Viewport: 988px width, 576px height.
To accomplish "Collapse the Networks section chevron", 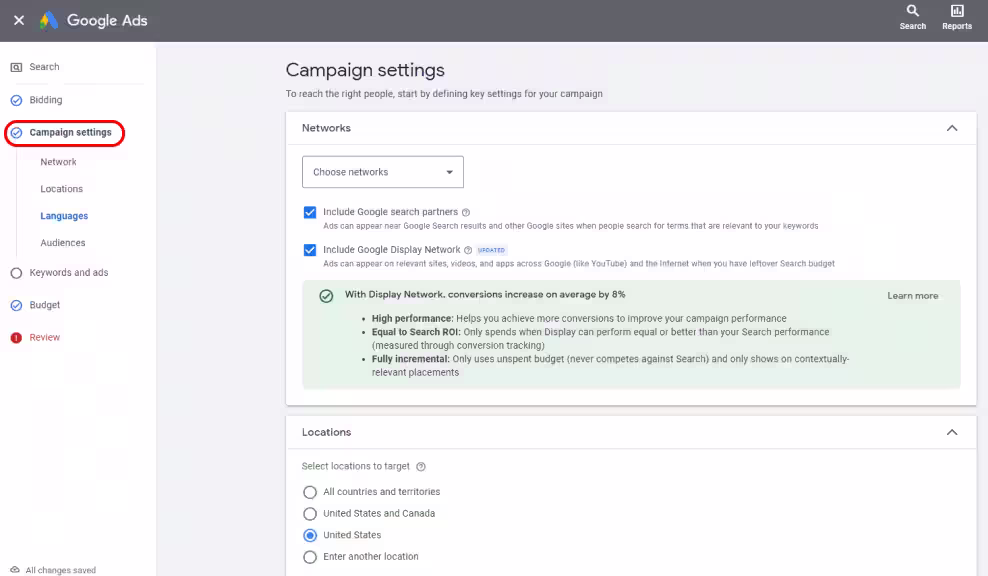I will 951,128.
